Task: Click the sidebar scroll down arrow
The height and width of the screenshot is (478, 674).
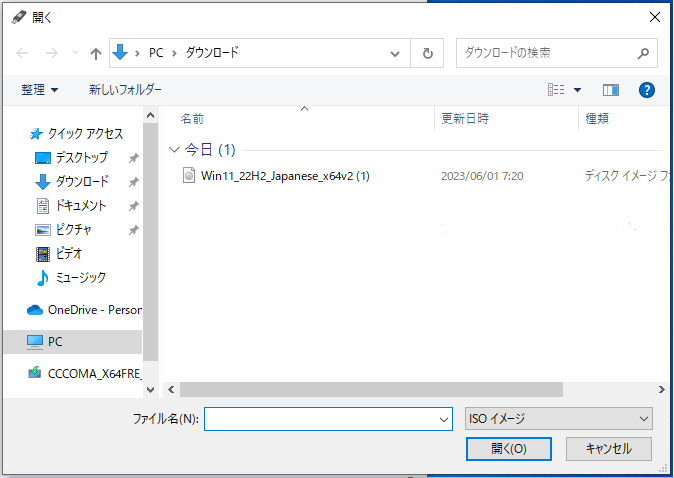Action: click(150, 389)
